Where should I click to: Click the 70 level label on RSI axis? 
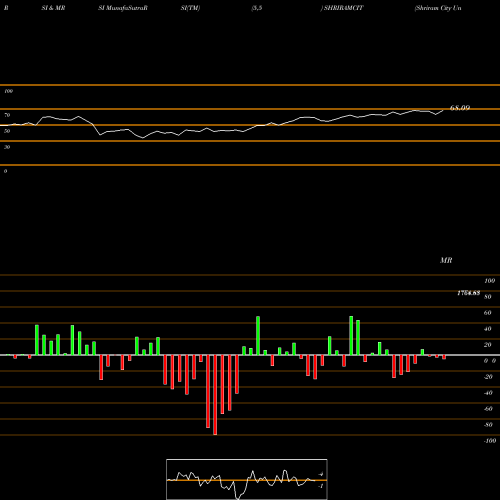click(x=7, y=115)
